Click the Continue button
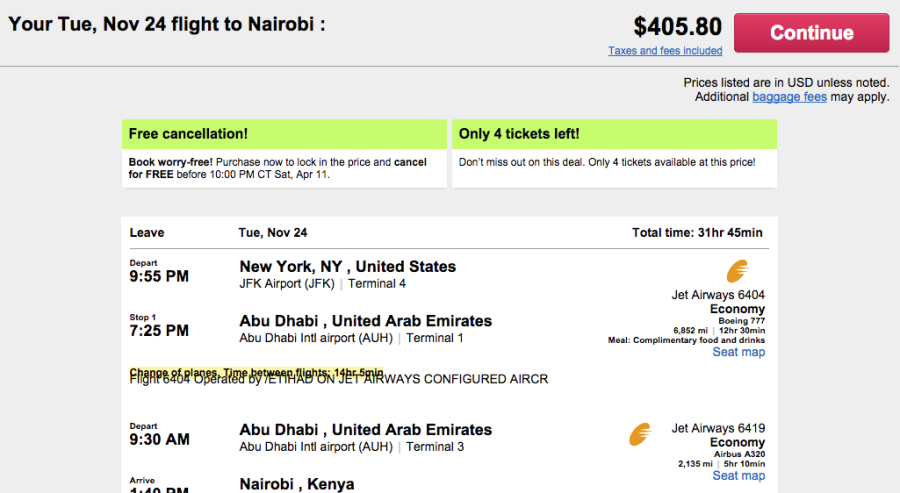The height and width of the screenshot is (493, 900). click(x=811, y=33)
